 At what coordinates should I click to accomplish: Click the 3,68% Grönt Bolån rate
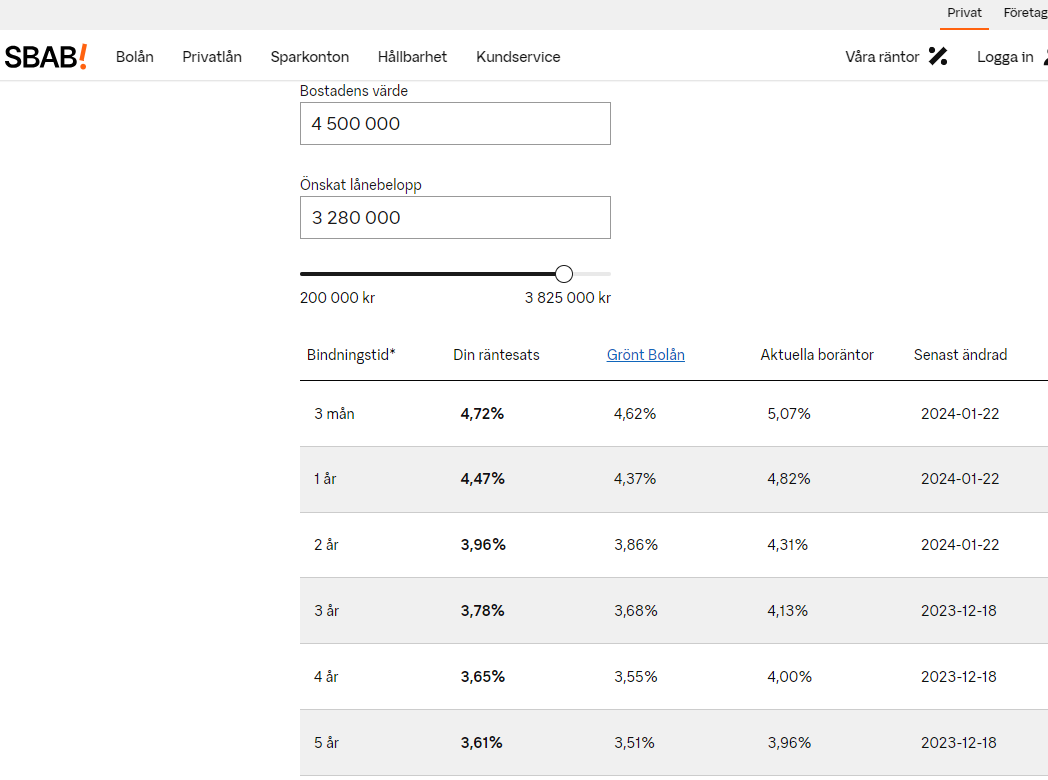636,610
